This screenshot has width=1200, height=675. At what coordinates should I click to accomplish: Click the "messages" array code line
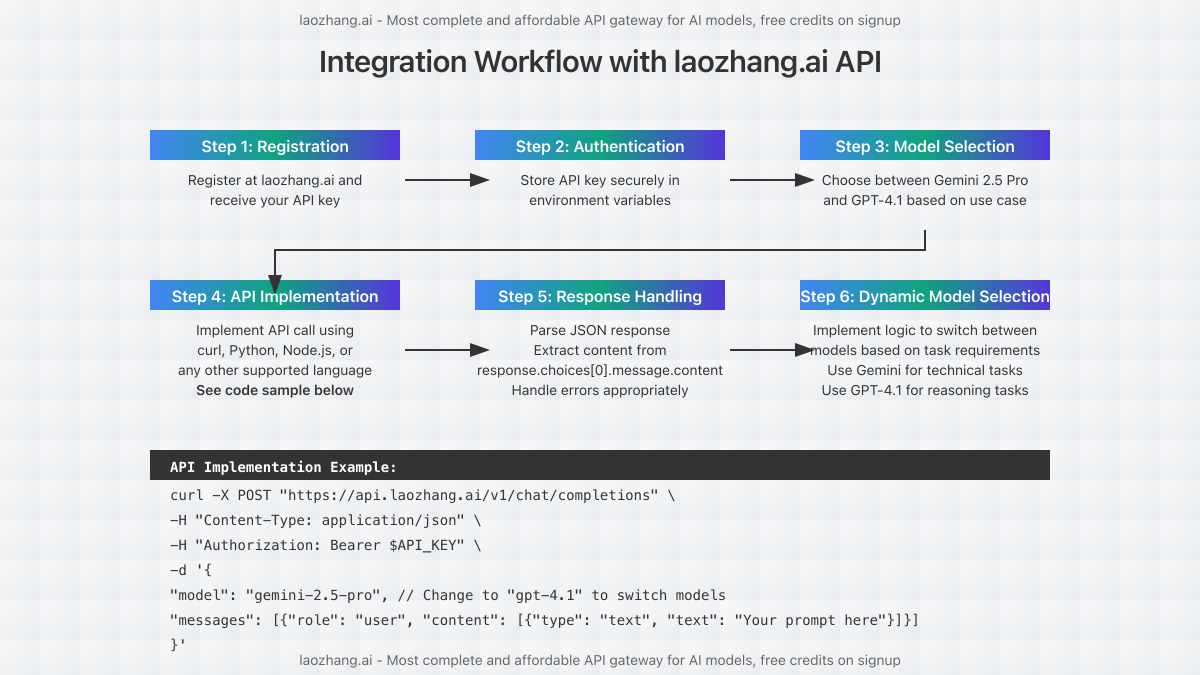544,620
